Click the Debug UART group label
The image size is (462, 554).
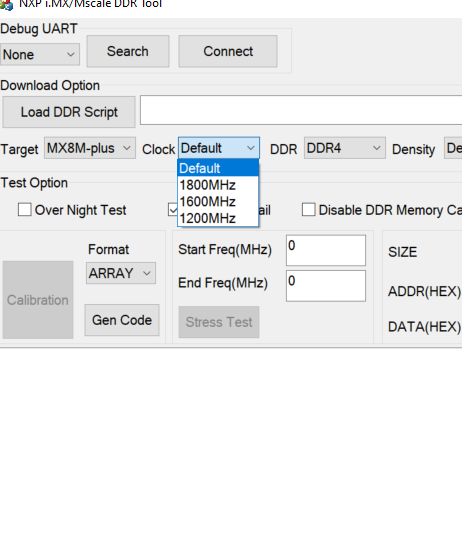tap(39, 29)
